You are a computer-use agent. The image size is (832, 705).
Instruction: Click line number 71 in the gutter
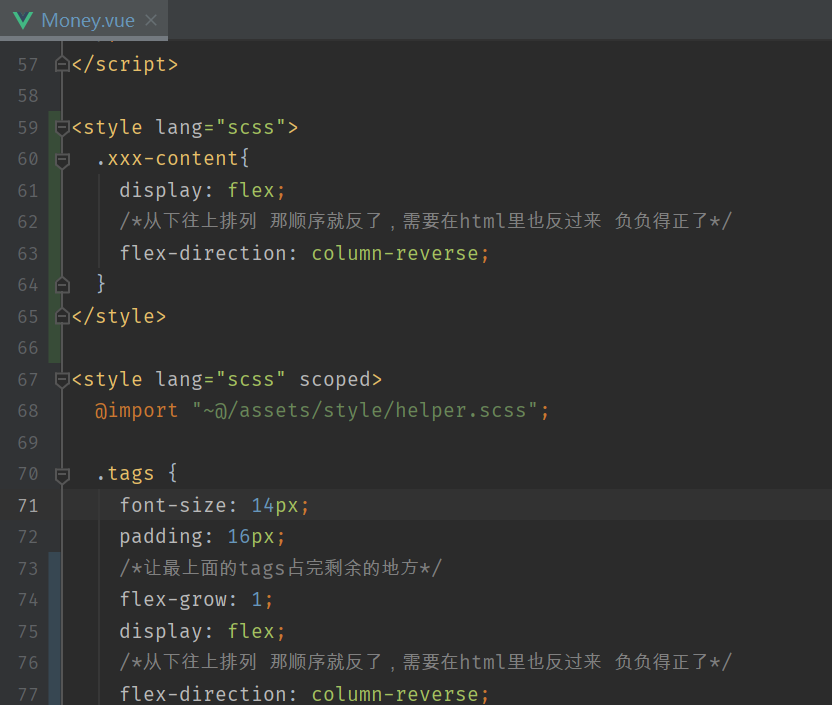pyautogui.click(x=28, y=506)
